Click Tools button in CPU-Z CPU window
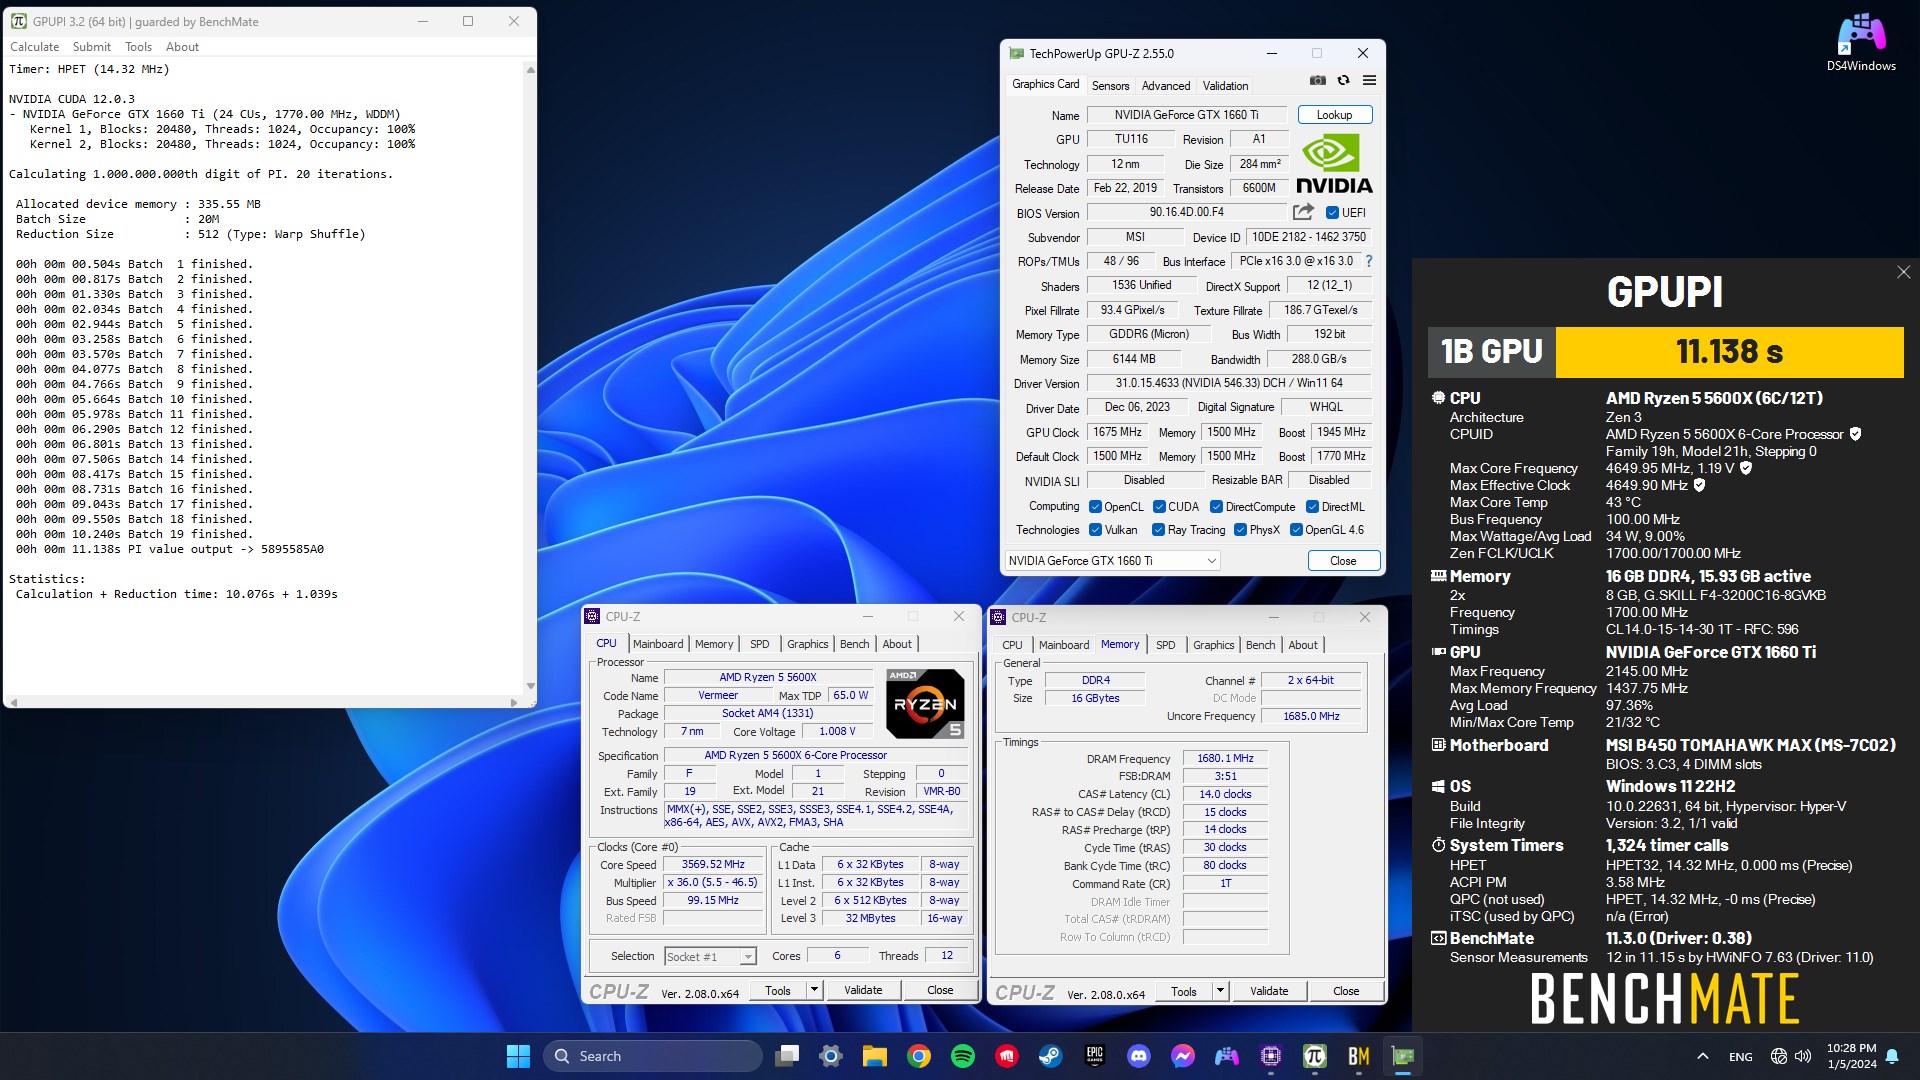 pyautogui.click(x=778, y=990)
